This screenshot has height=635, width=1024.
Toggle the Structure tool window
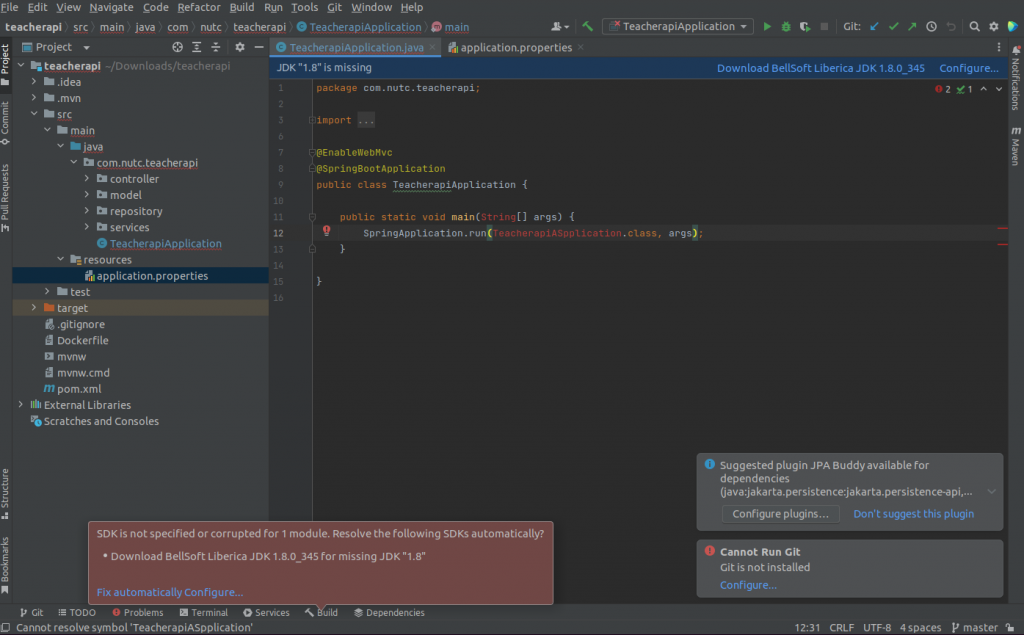[x=6, y=489]
